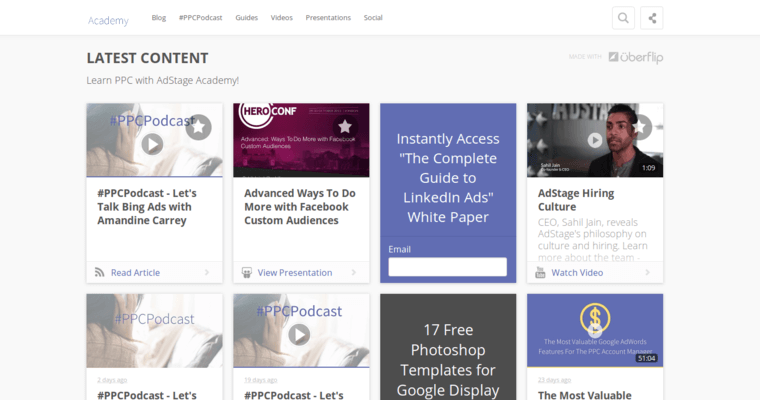The height and width of the screenshot is (400, 760).
Task: Star the Facebook Custom Audiences presentation
Action: [x=345, y=126]
